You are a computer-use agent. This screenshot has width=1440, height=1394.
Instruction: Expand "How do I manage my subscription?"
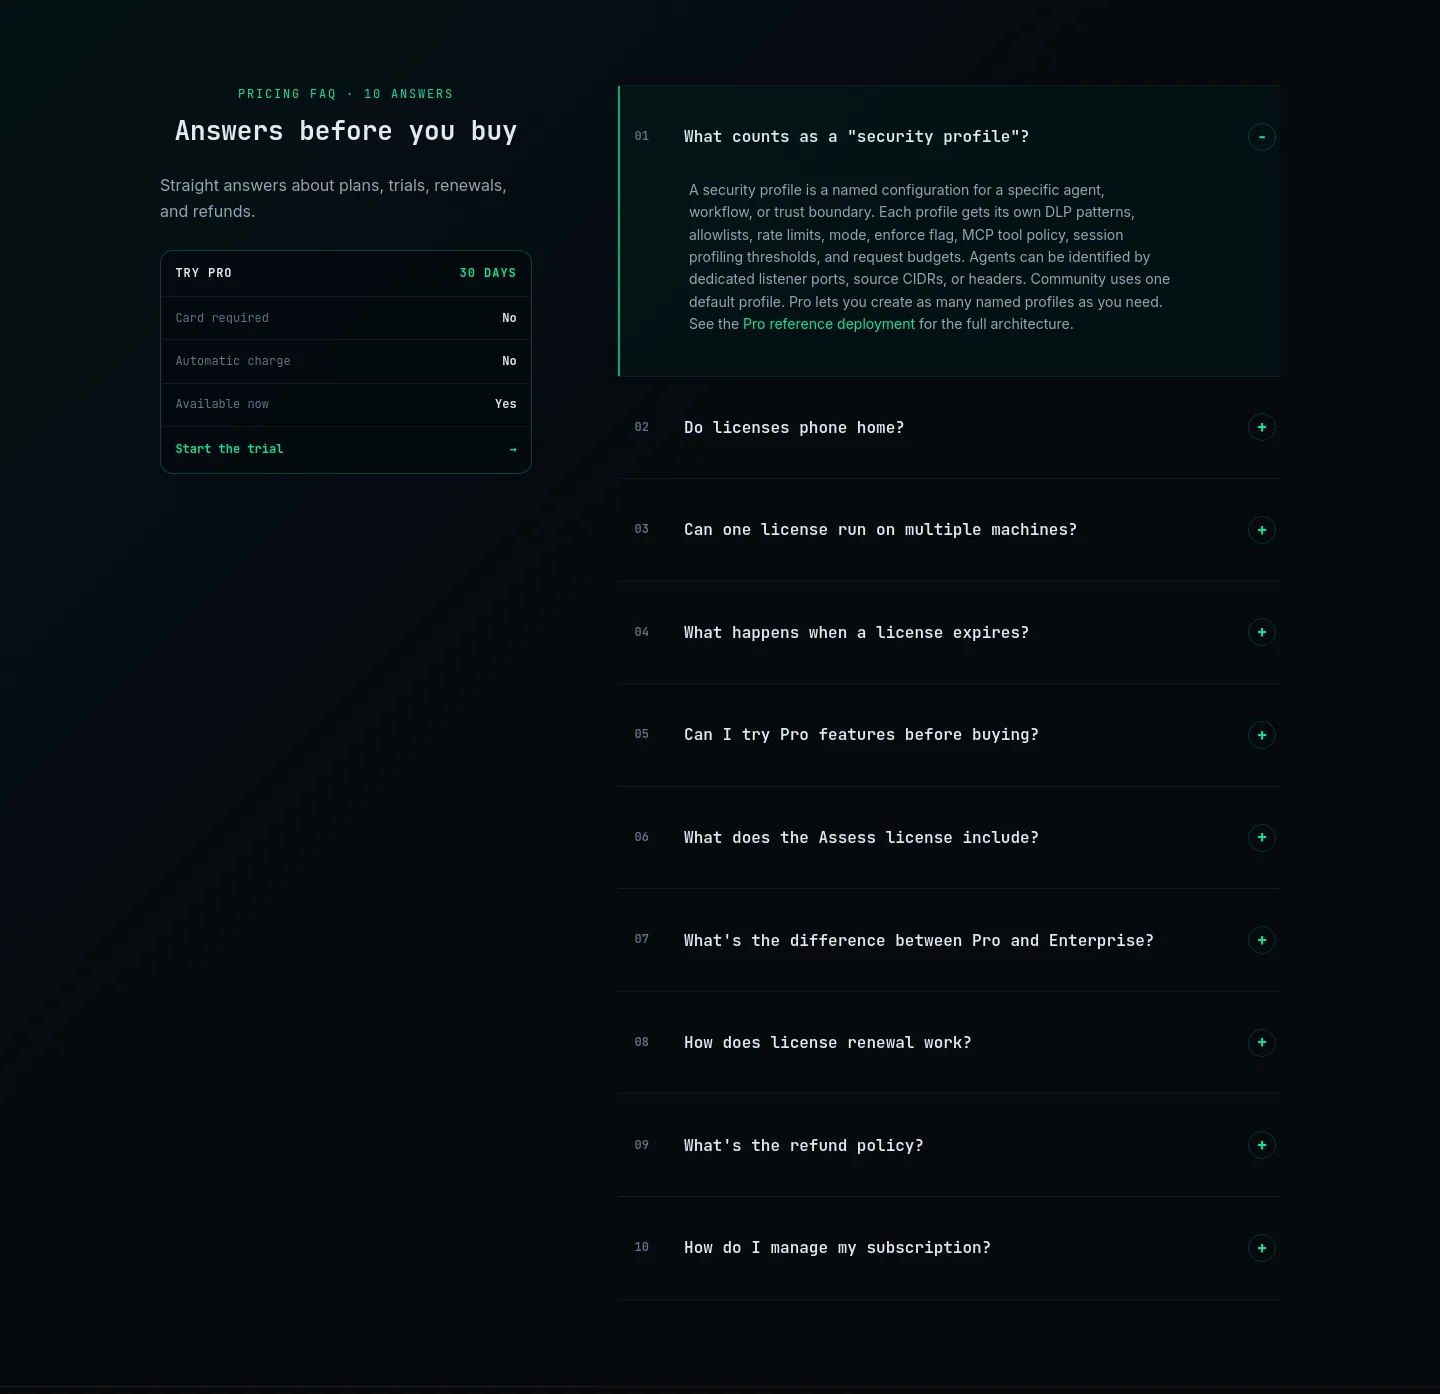click(x=949, y=1248)
